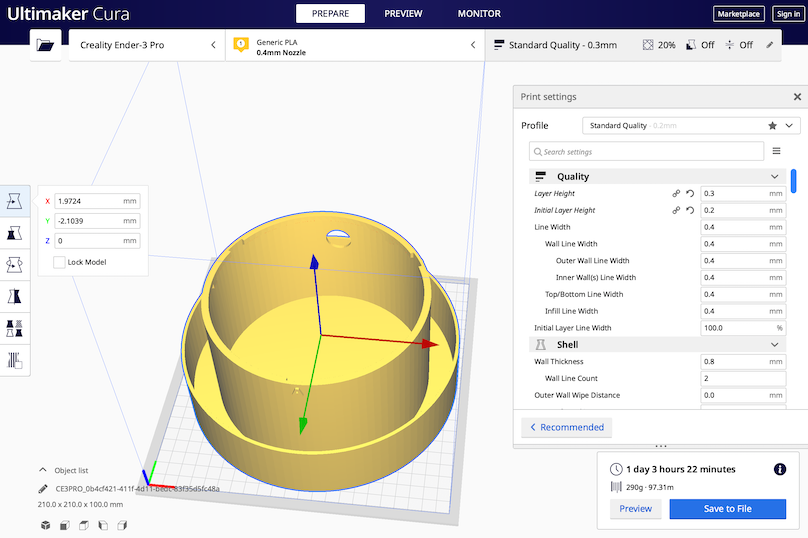Click pencil edit icon in settings summary bar

769,45
